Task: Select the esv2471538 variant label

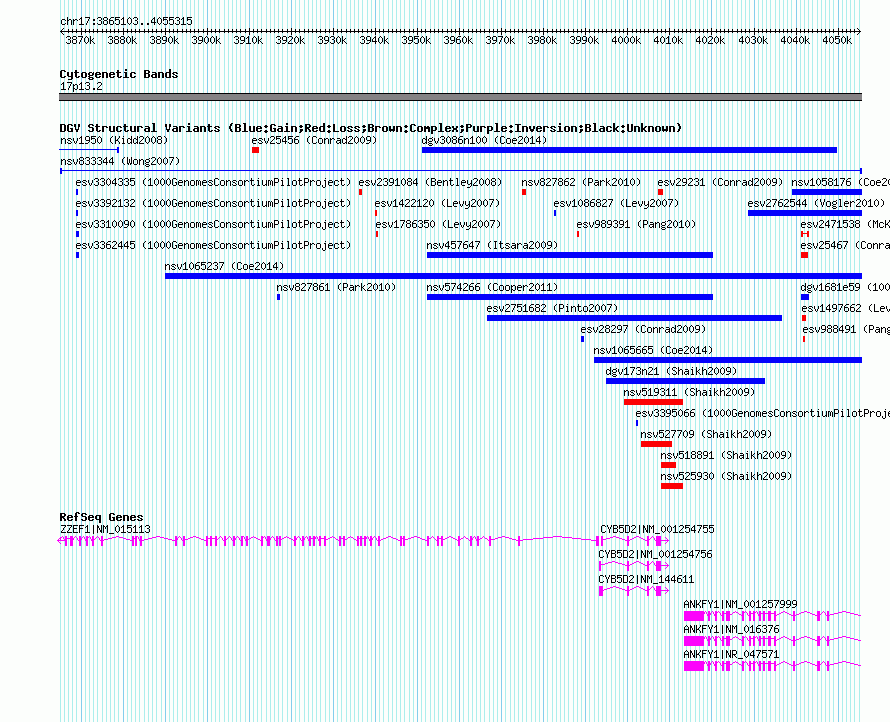Action: pyautogui.click(x=845, y=224)
